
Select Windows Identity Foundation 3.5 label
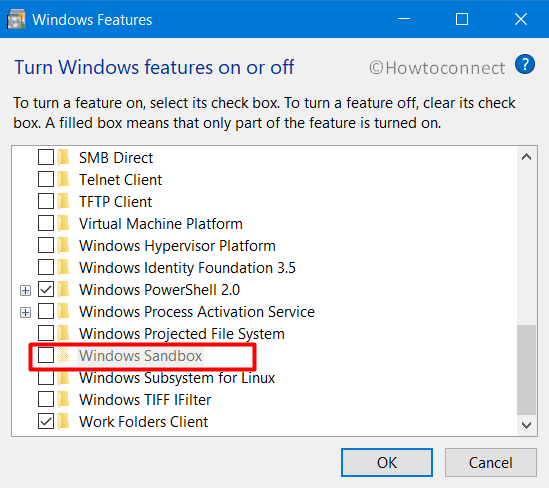point(187,268)
